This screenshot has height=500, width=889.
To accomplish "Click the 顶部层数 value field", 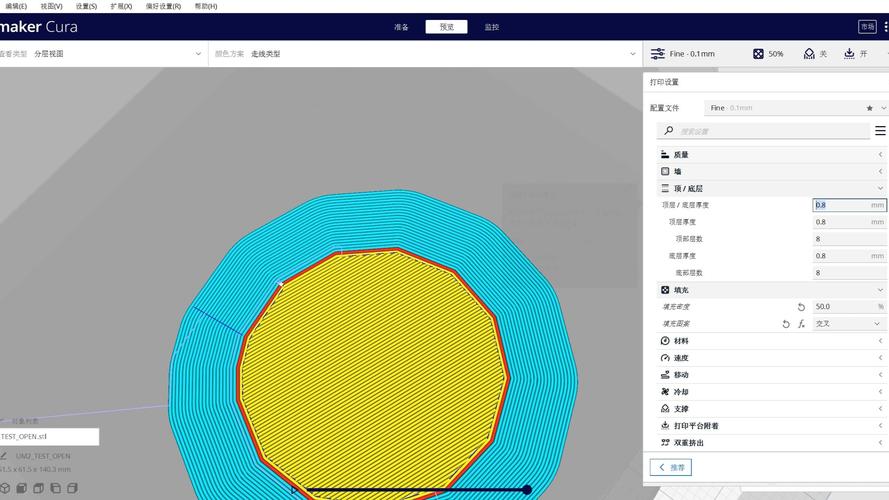I will coord(849,239).
